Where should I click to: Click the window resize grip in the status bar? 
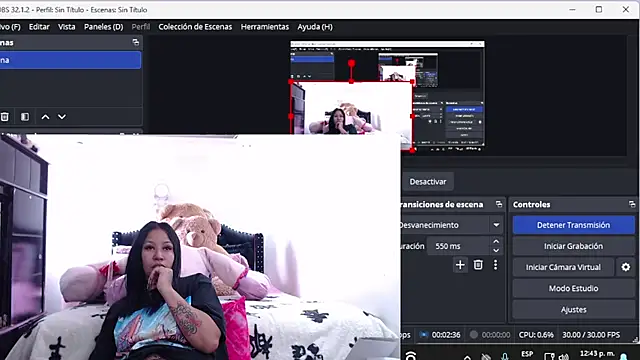click(x=635, y=339)
